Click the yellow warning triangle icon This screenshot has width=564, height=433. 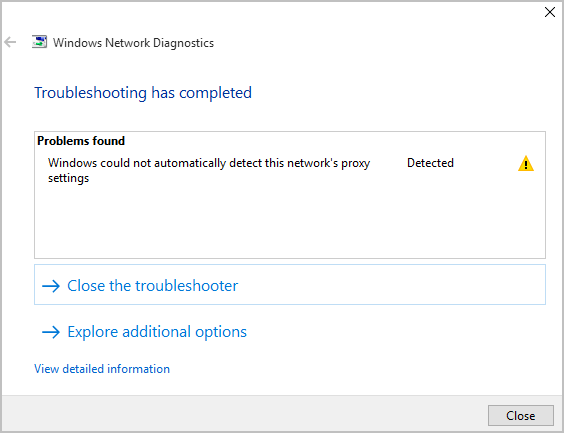pos(526,164)
